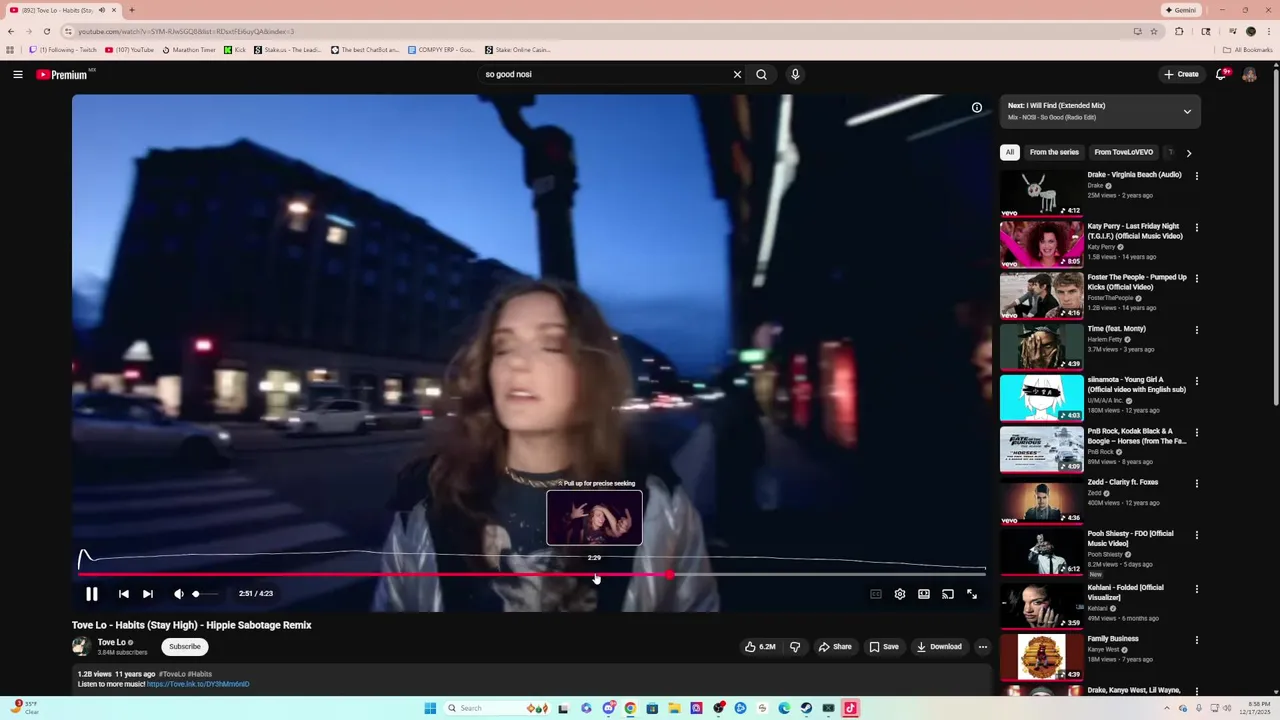Save the video to a playlist
1280x720 pixels.
coord(883,647)
